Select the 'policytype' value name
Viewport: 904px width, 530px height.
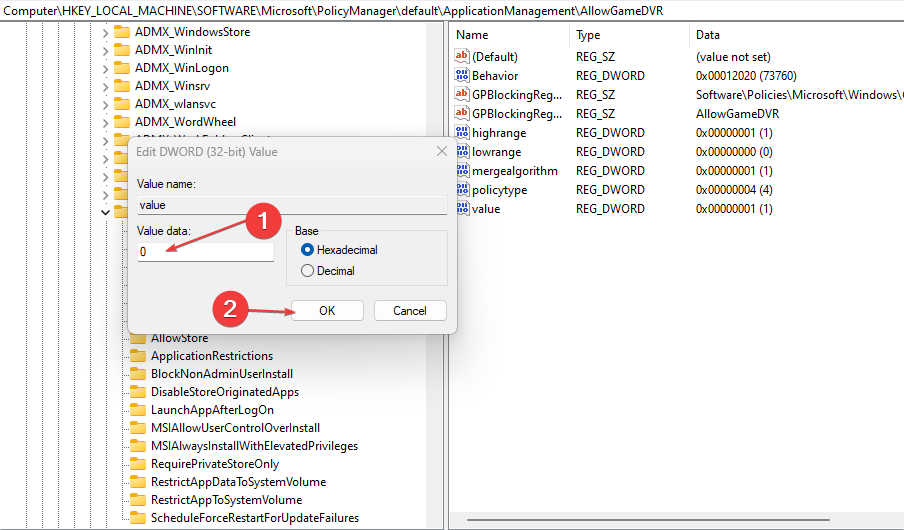coord(499,190)
